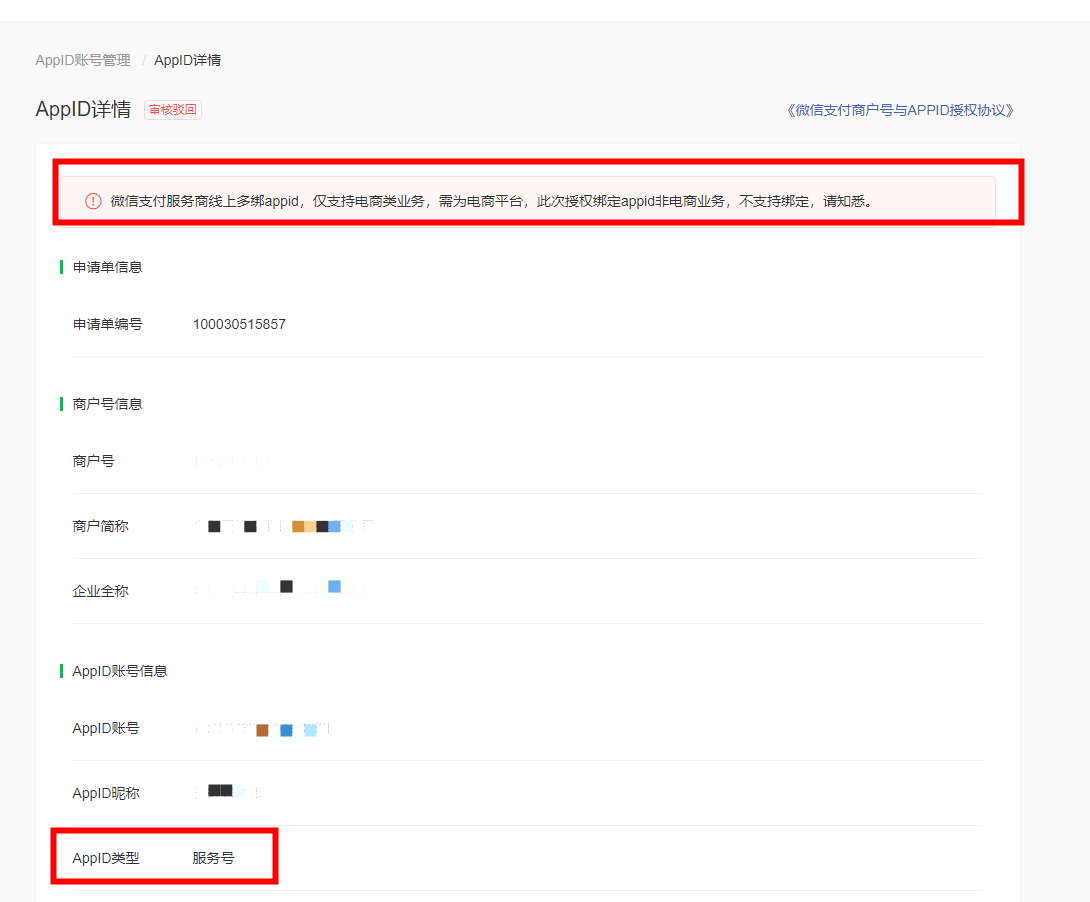Select the 企业全称 field label

(x=101, y=591)
